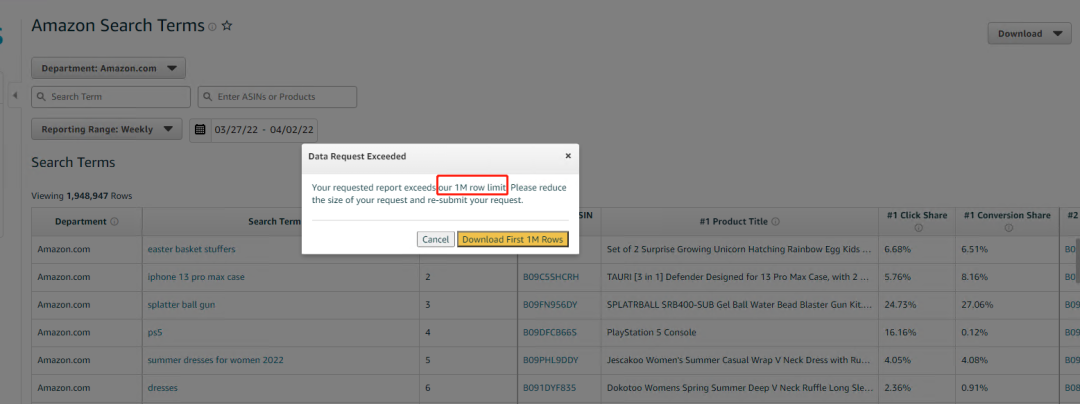Click info icon beside #1 Product Title

click(x=776, y=222)
